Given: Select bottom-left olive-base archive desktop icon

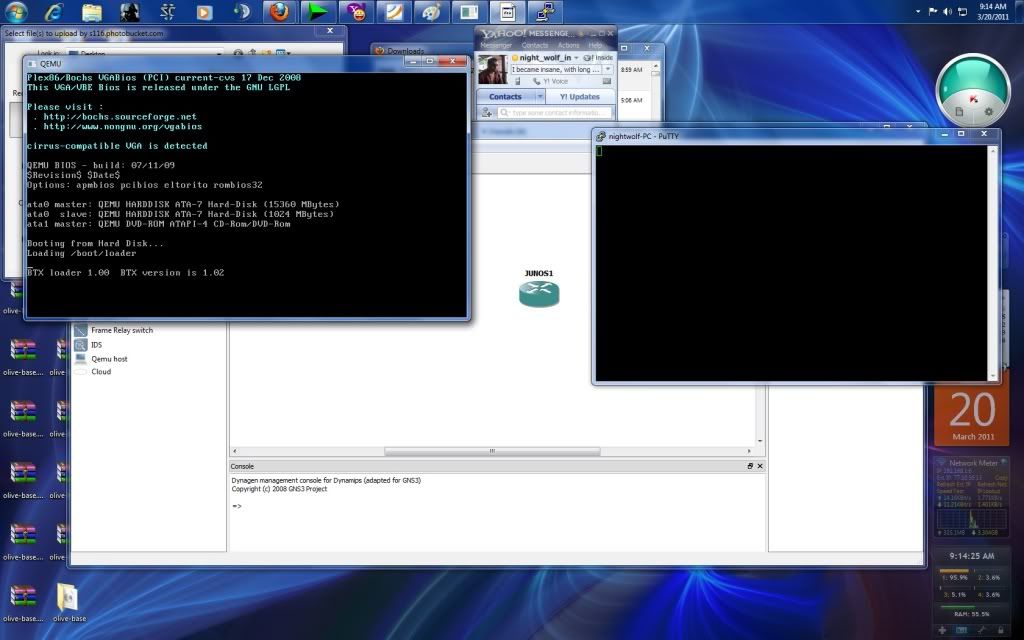Looking at the screenshot, I should click(x=23, y=602).
